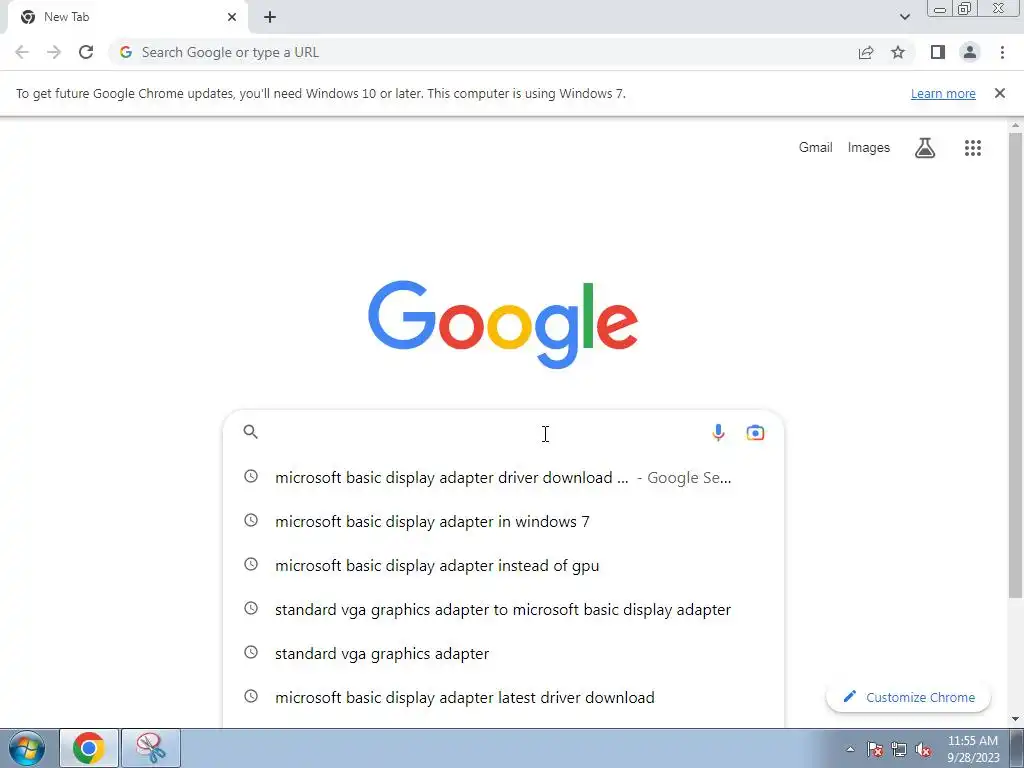Start voice search with the microphone
1024x768 pixels.
[x=718, y=432]
